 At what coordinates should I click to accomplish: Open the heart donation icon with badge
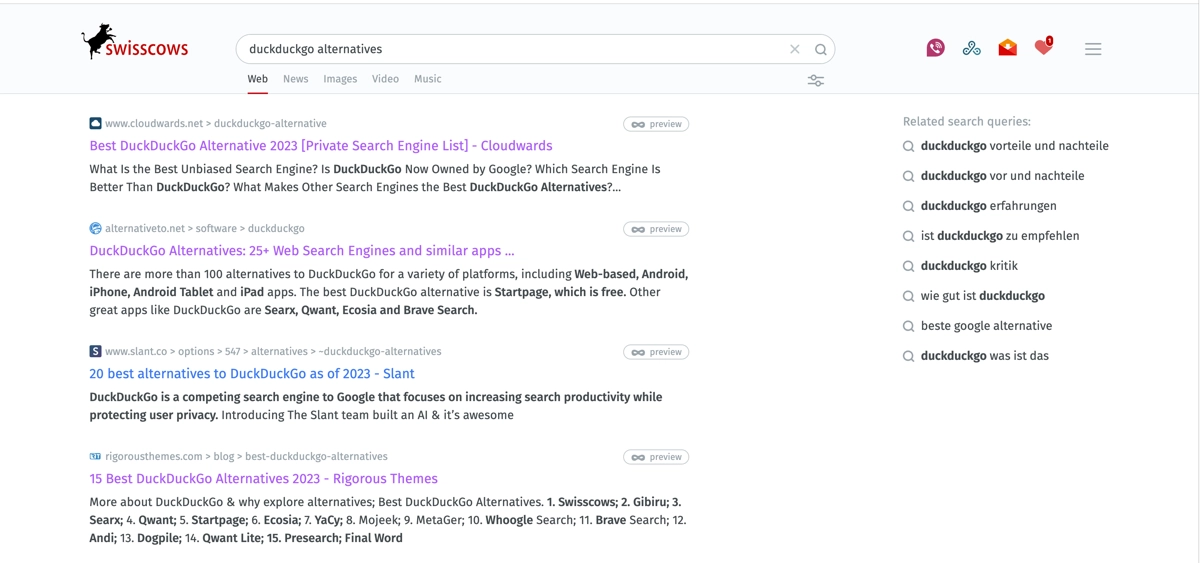click(x=1043, y=47)
